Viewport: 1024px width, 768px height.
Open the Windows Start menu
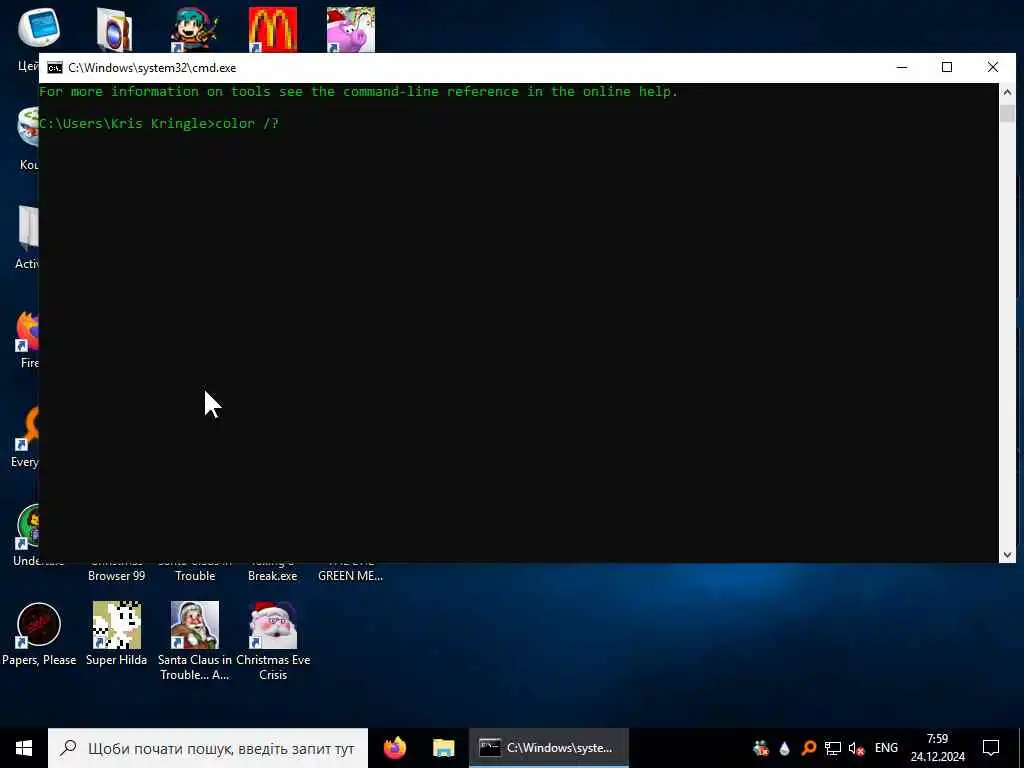[24, 748]
